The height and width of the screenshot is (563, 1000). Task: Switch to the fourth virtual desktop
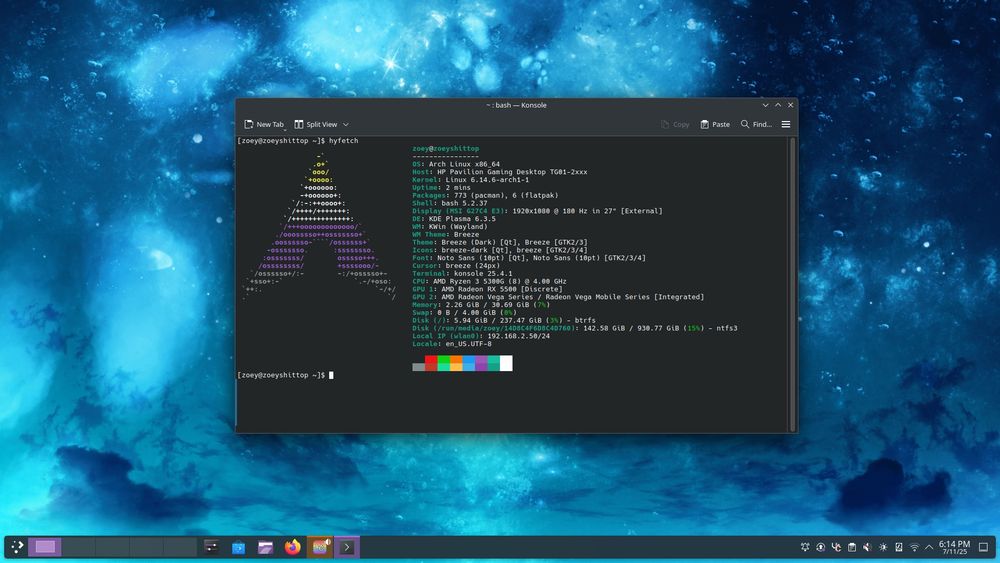(x=146, y=546)
